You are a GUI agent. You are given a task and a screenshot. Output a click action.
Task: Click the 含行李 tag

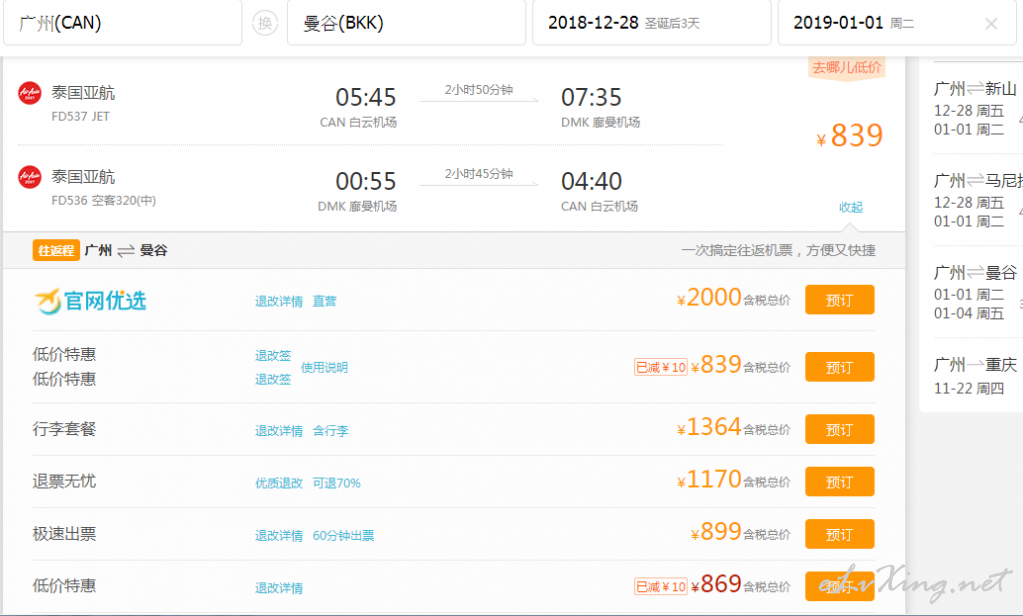point(330,431)
